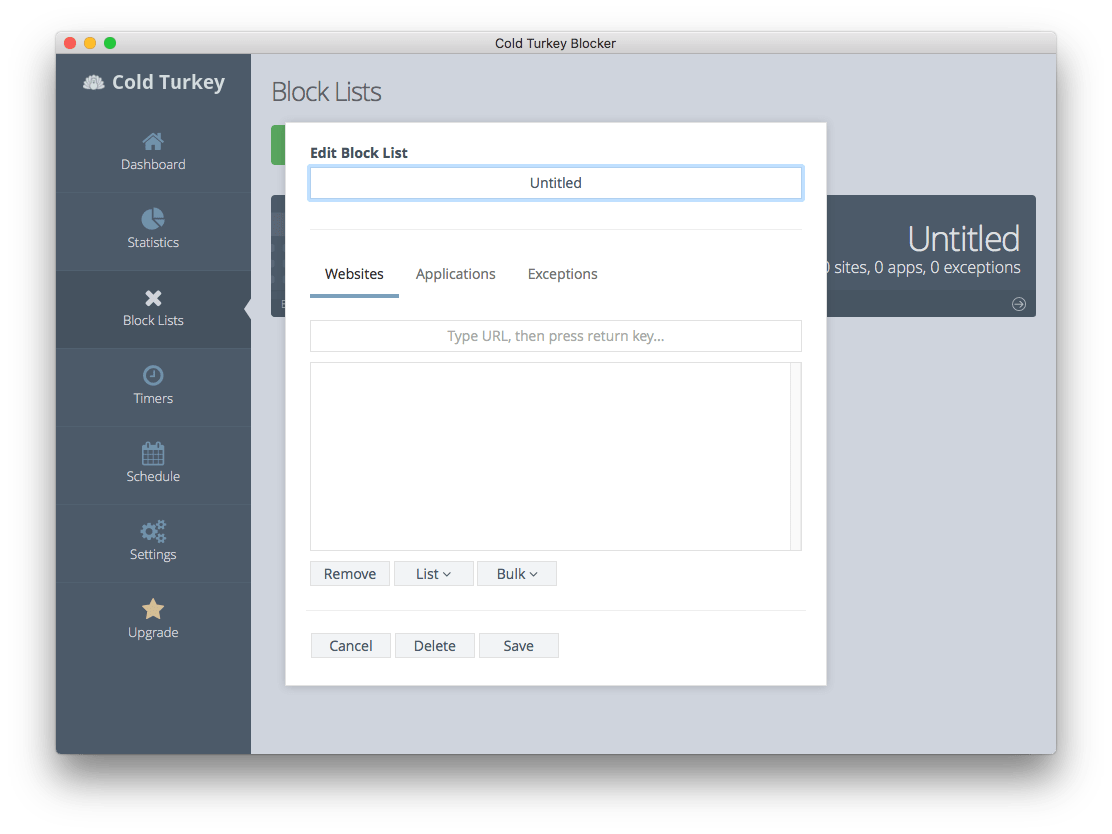Click the Cancel button
The width and height of the screenshot is (1112, 834).
(350, 646)
